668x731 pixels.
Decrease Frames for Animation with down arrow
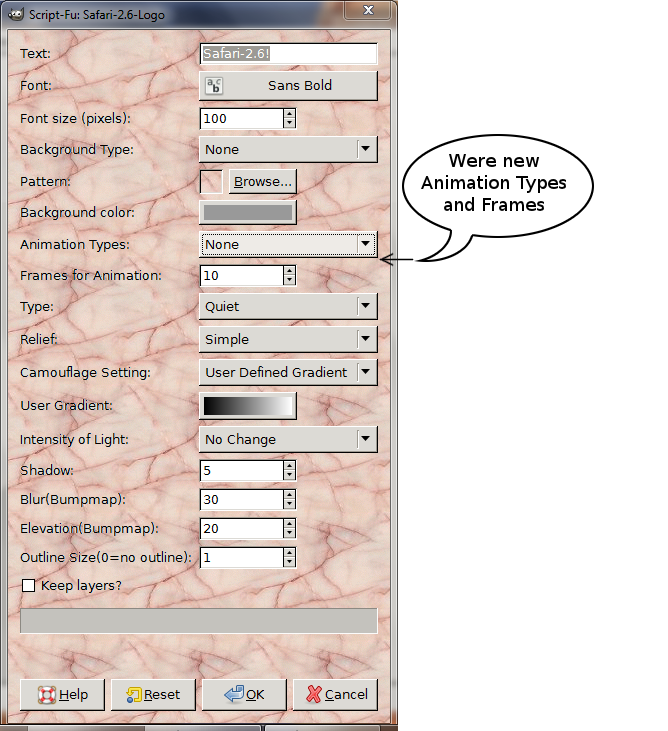(x=289, y=281)
